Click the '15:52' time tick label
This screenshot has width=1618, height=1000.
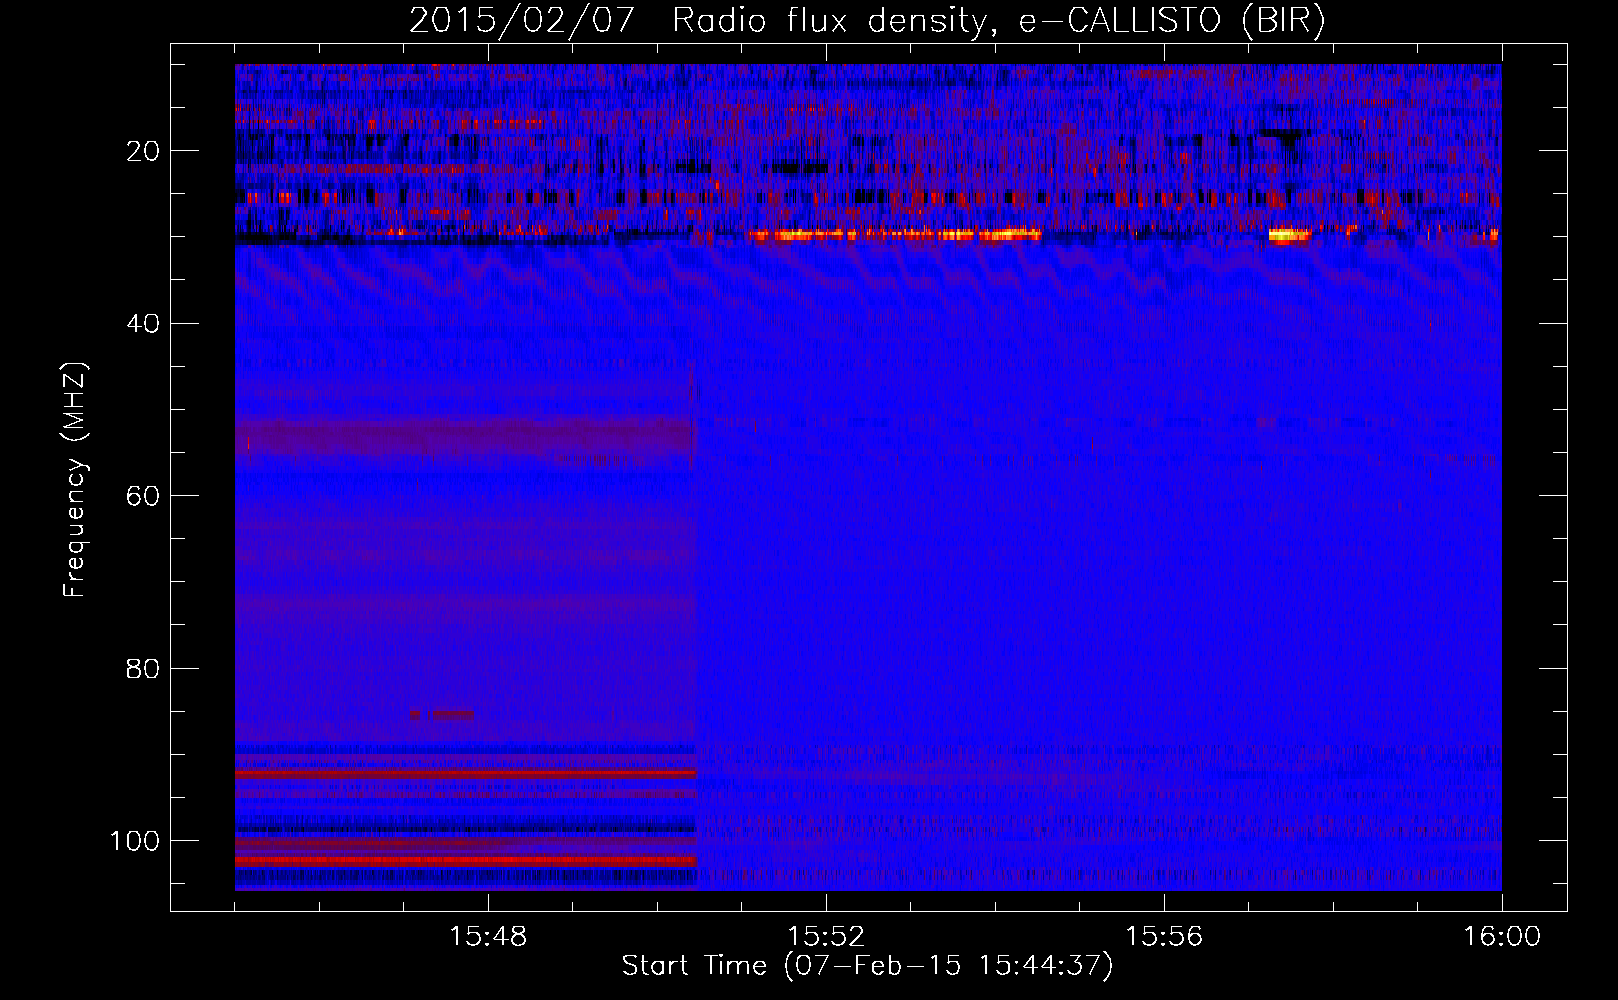coord(826,937)
